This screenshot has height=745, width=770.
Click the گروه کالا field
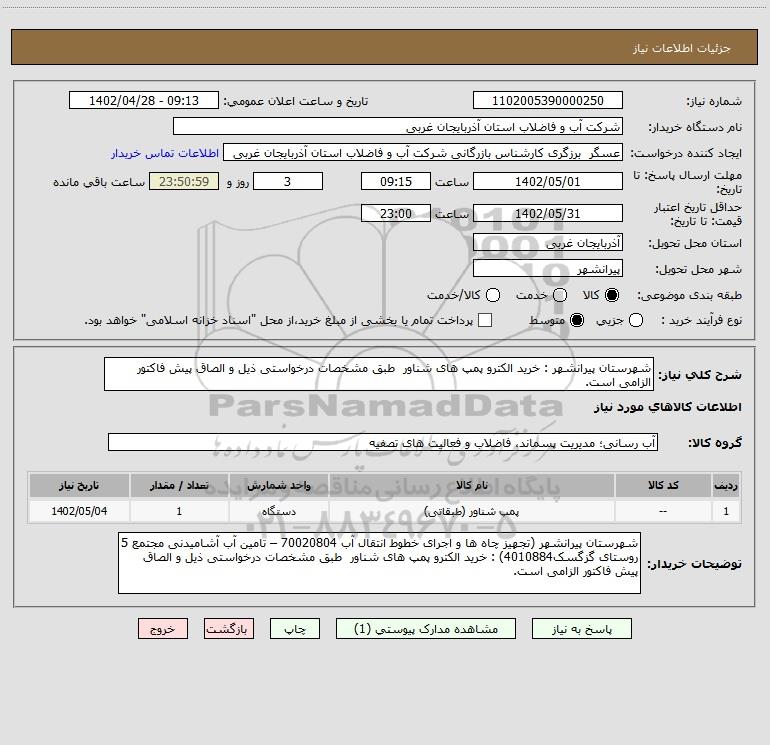tap(383, 442)
